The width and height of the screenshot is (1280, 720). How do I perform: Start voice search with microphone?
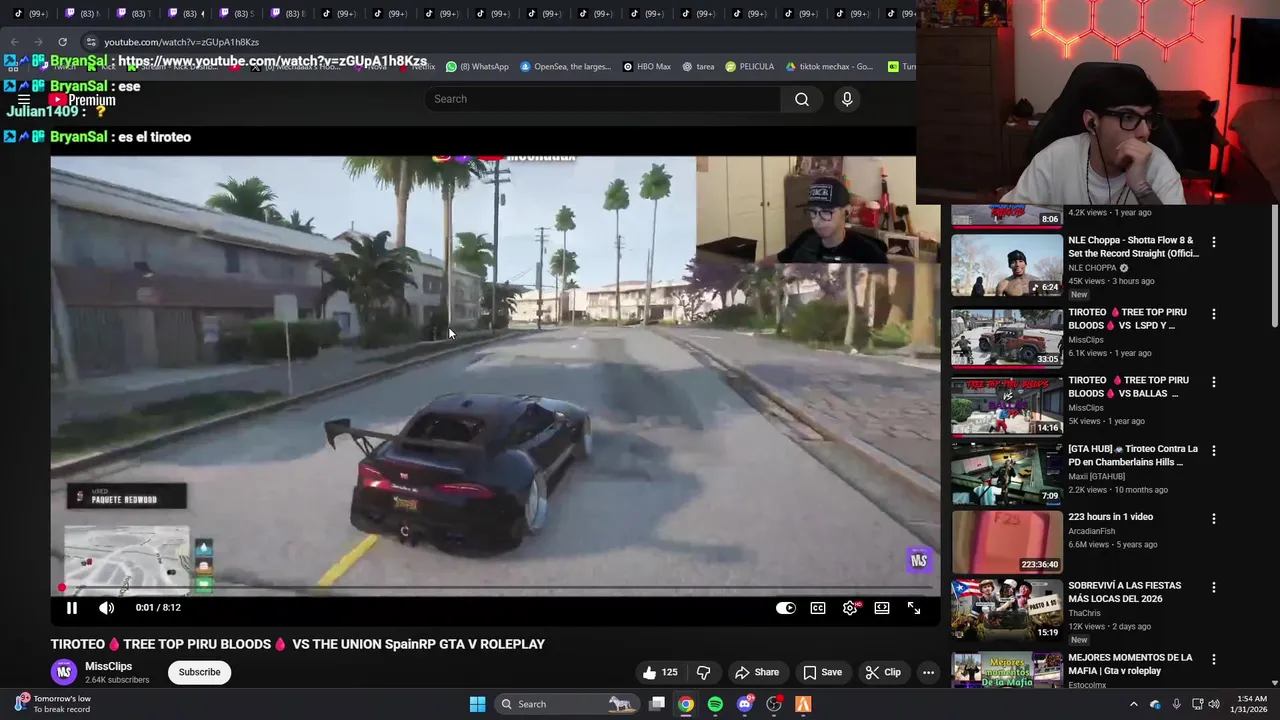[847, 99]
